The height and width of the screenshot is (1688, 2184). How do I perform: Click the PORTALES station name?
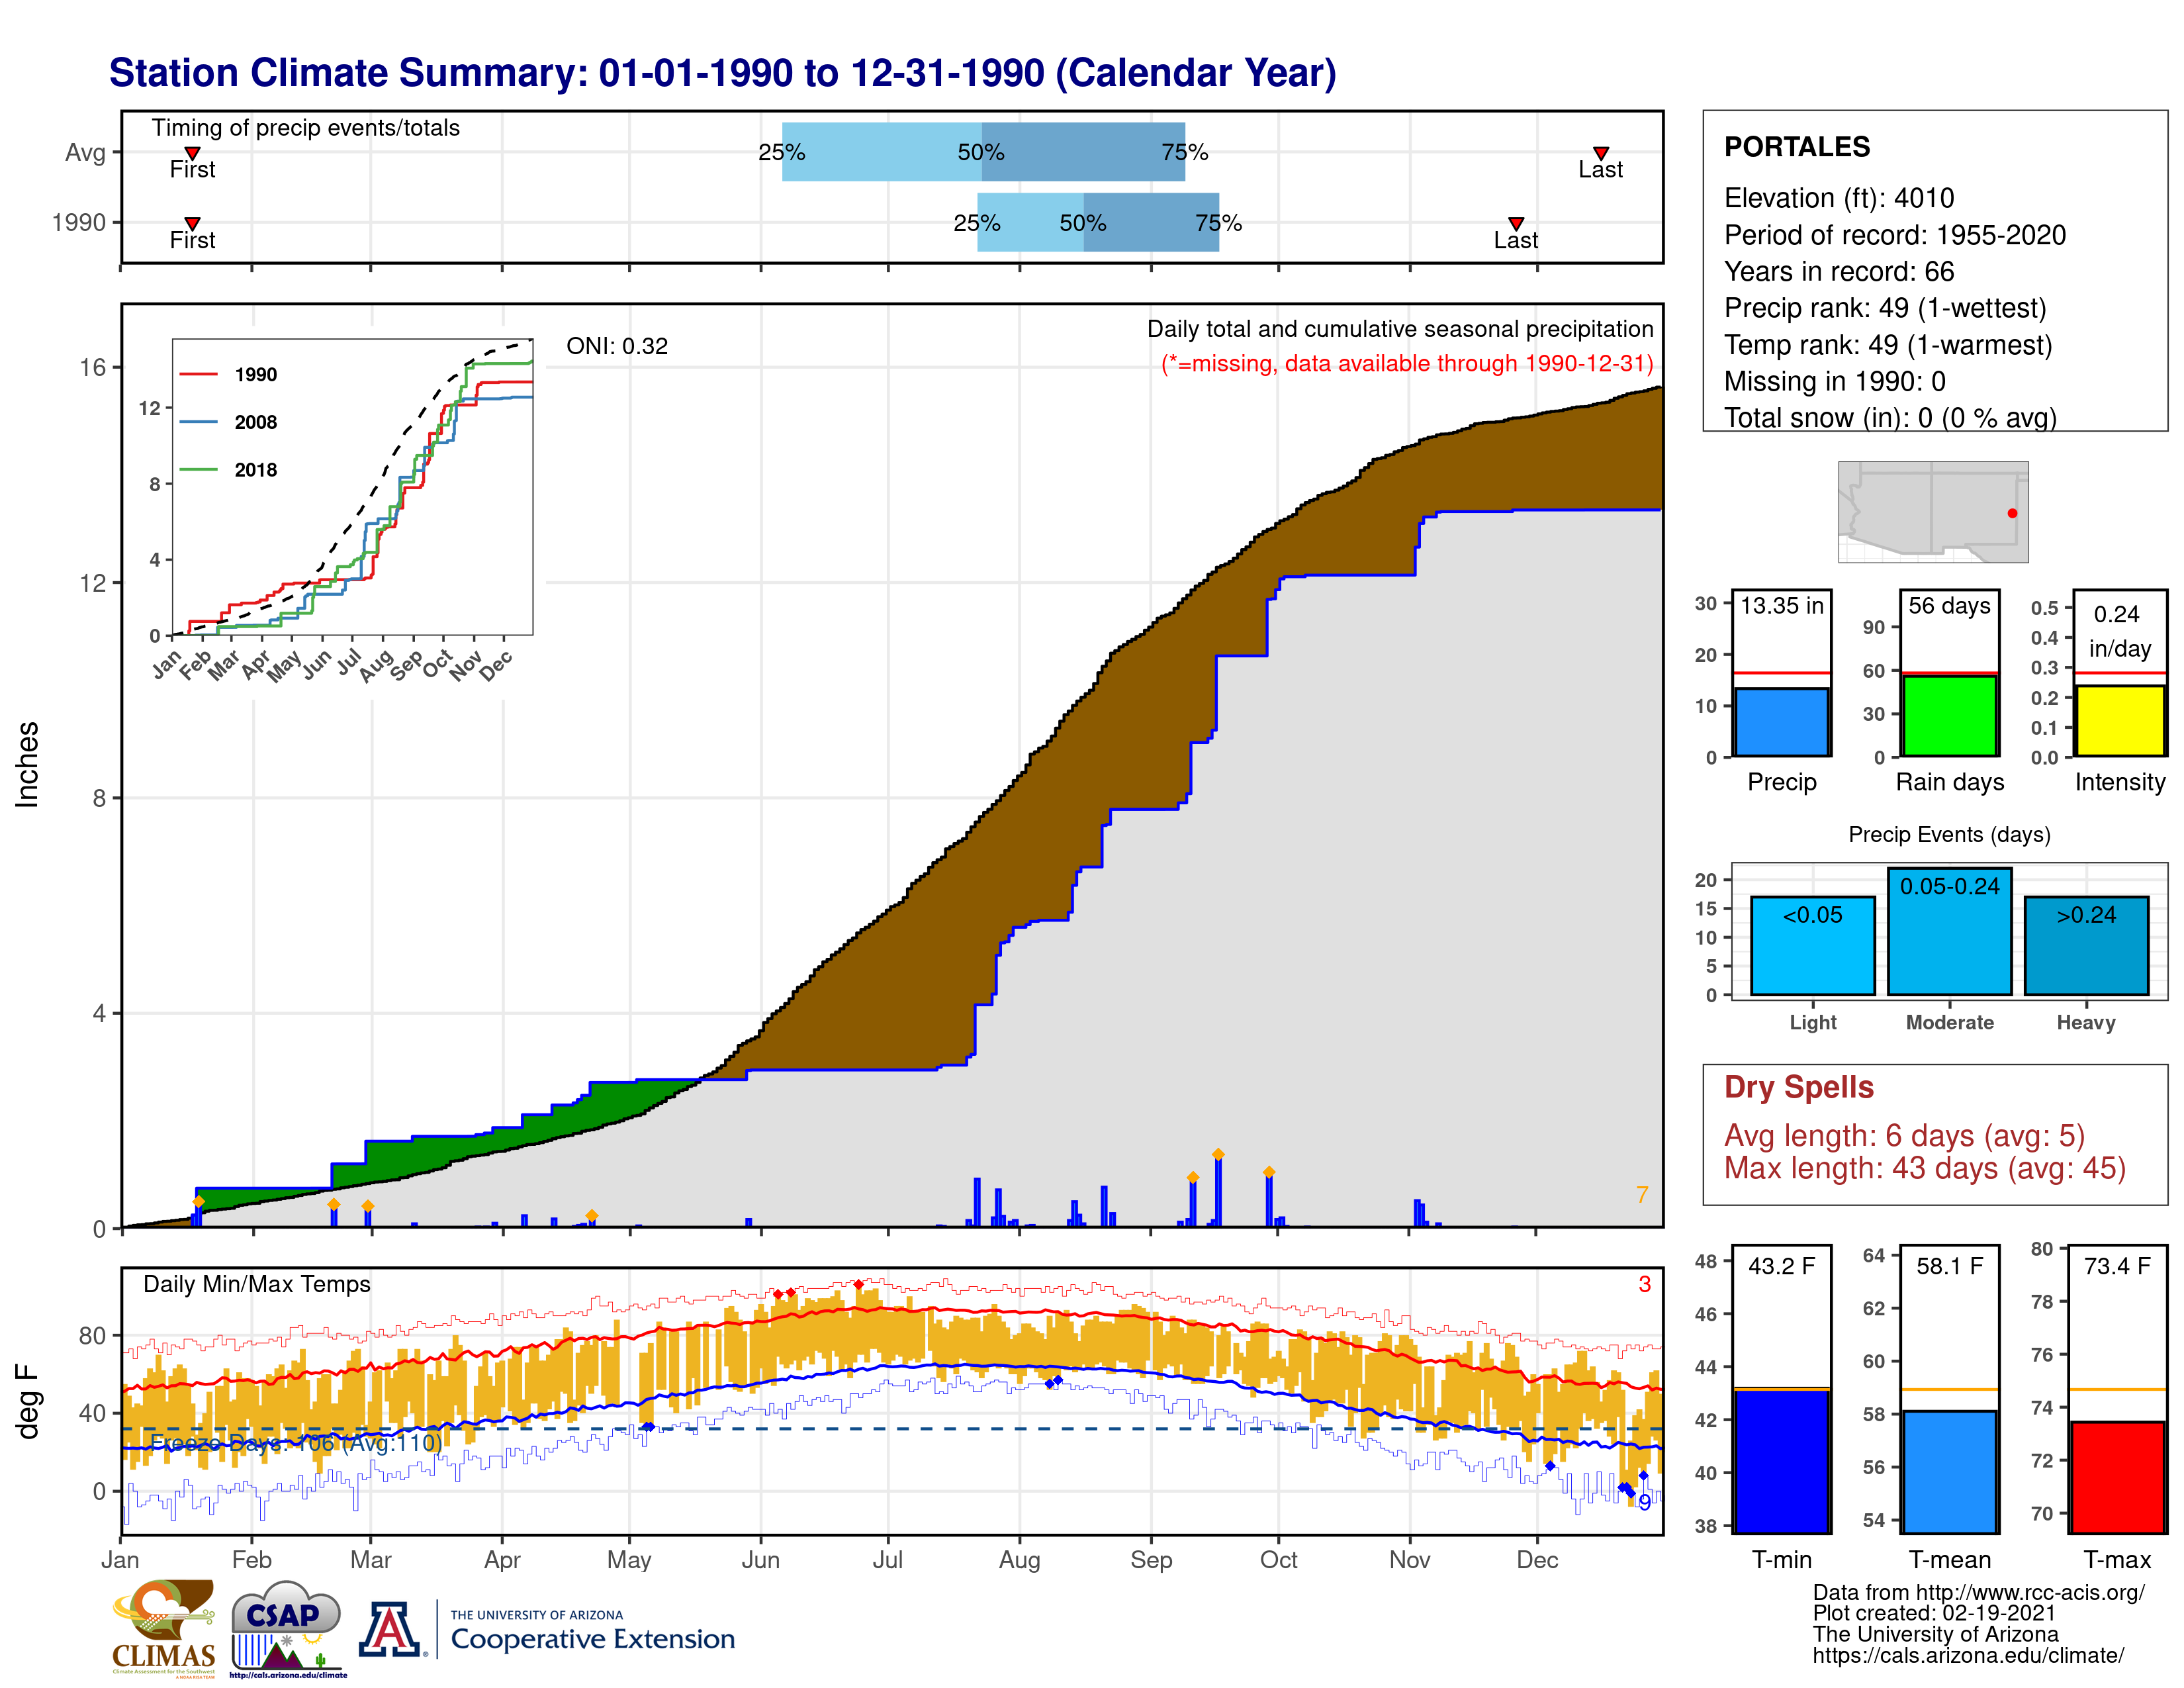(1797, 147)
